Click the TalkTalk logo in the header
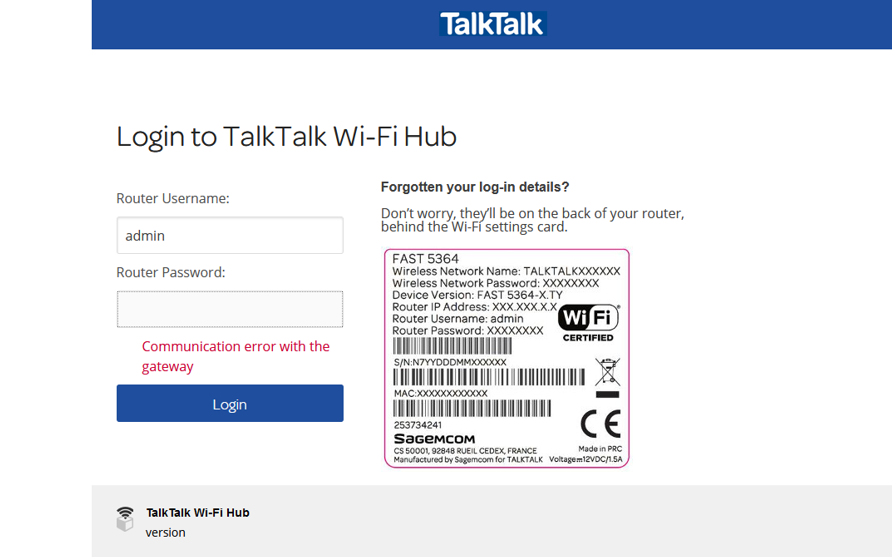The height and width of the screenshot is (557, 892). click(492, 24)
